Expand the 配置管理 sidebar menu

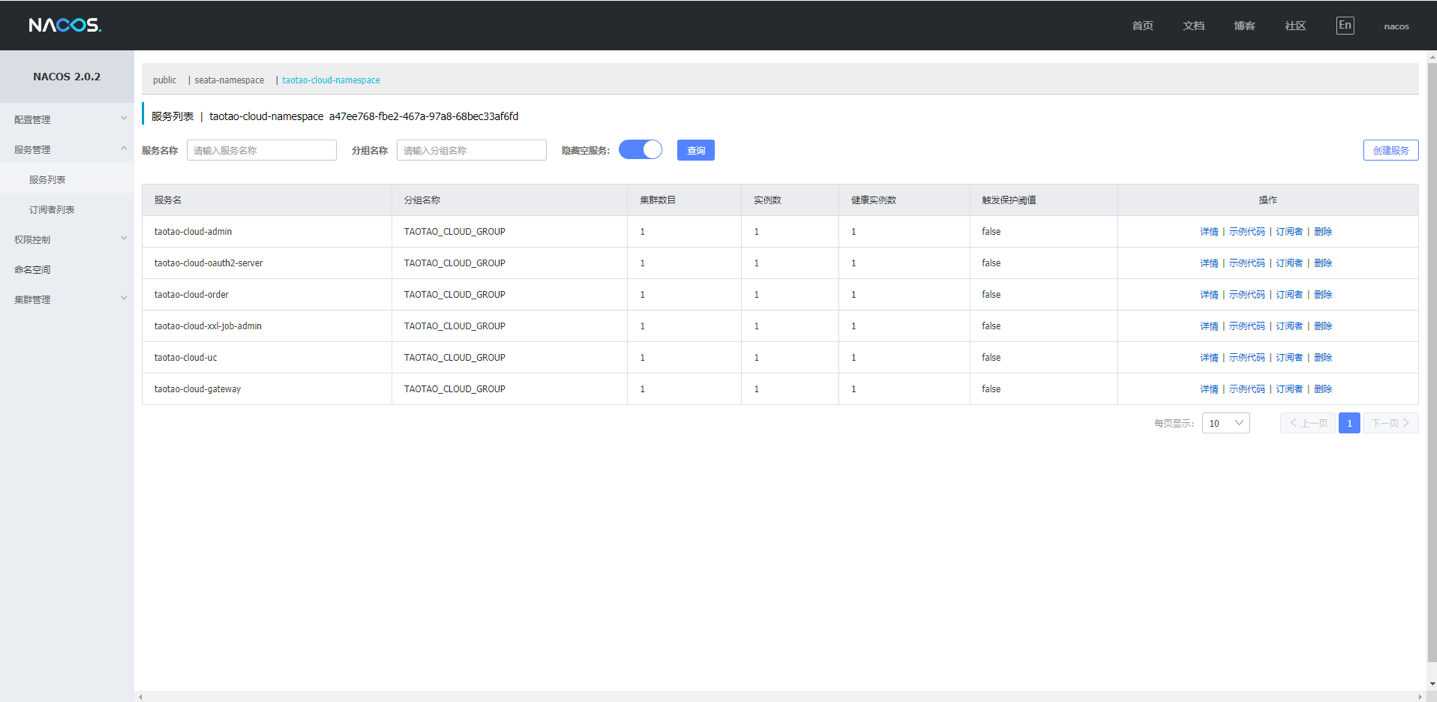67,119
